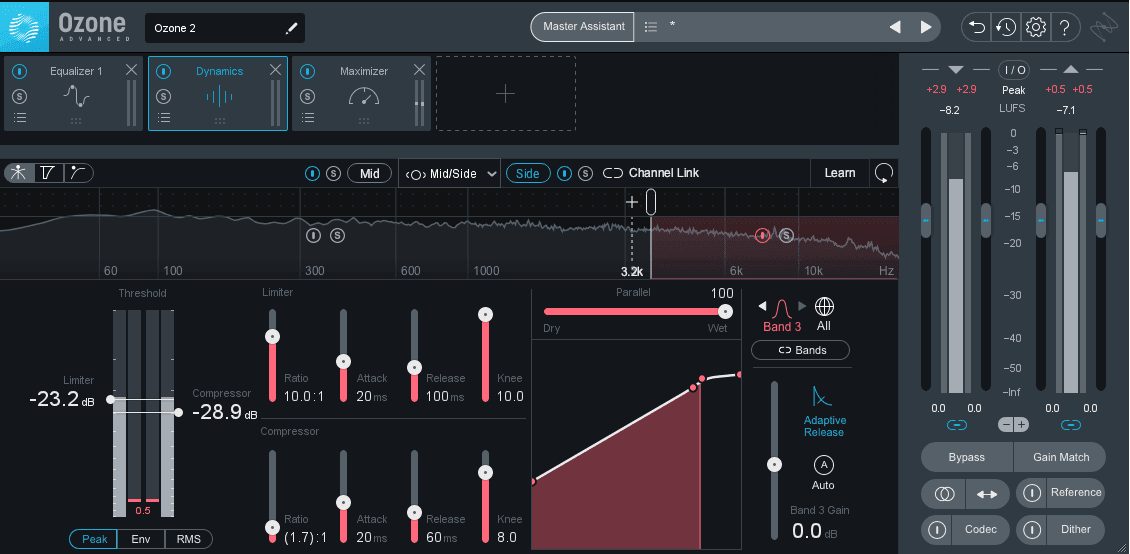Viewport: 1130px width, 554px height.
Task: Open Maximizer module presets list
Action: [308, 118]
